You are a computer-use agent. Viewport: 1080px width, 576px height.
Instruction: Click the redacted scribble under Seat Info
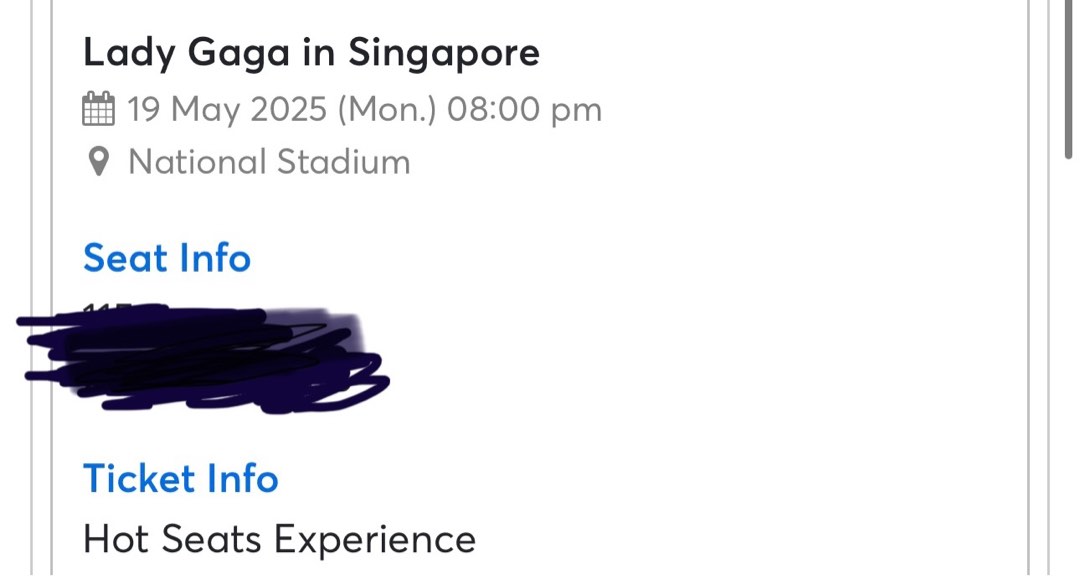tap(200, 360)
